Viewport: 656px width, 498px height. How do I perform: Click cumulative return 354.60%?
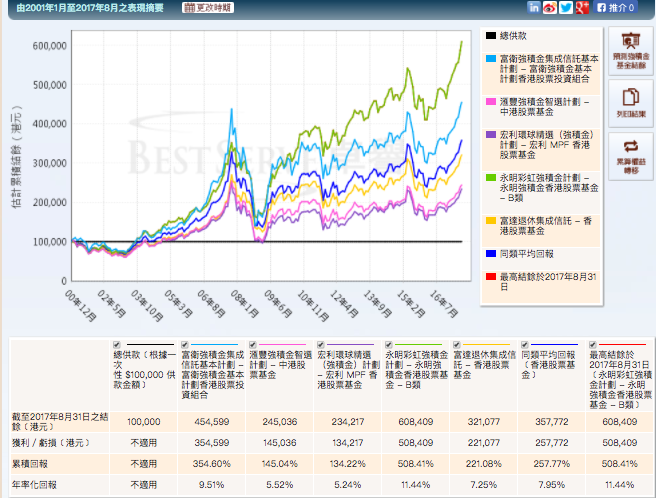pos(212,464)
